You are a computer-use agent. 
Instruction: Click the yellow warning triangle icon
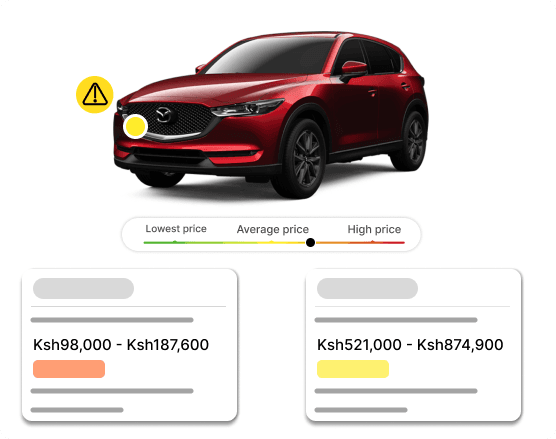(95, 94)
